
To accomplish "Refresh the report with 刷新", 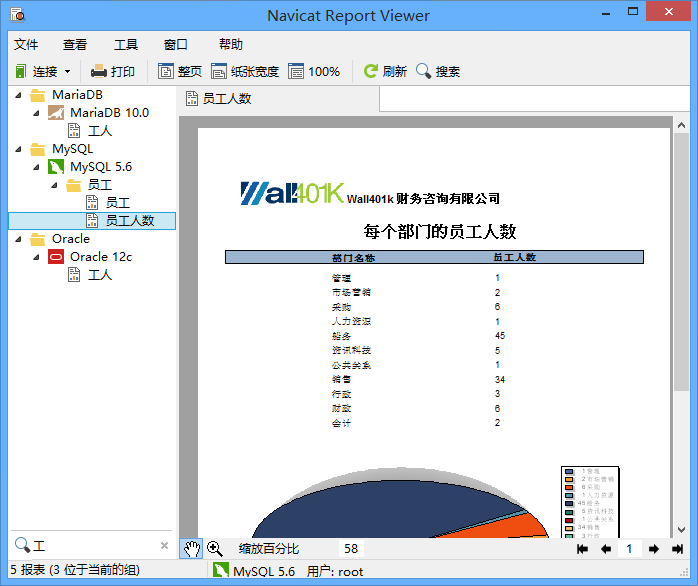I will 385,71.
